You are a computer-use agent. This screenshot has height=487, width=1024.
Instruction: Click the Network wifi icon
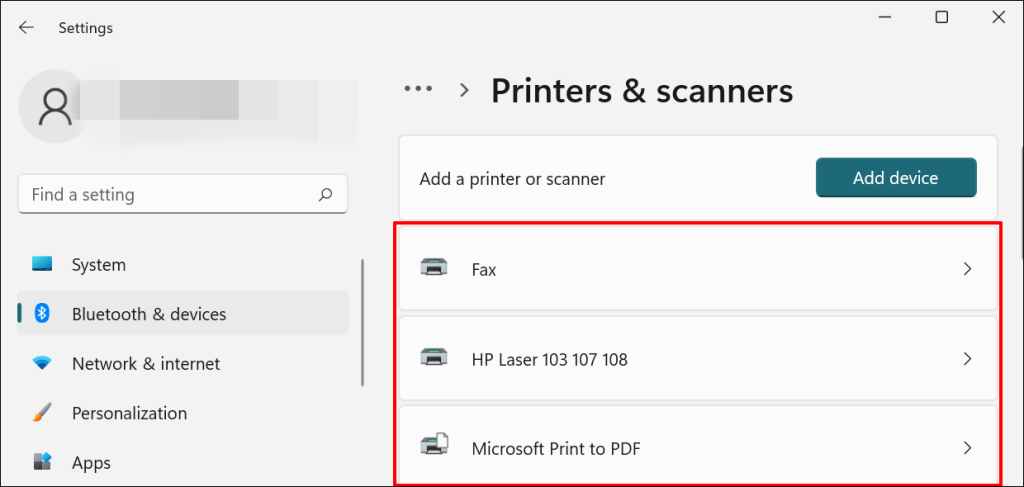click(42, 364)
